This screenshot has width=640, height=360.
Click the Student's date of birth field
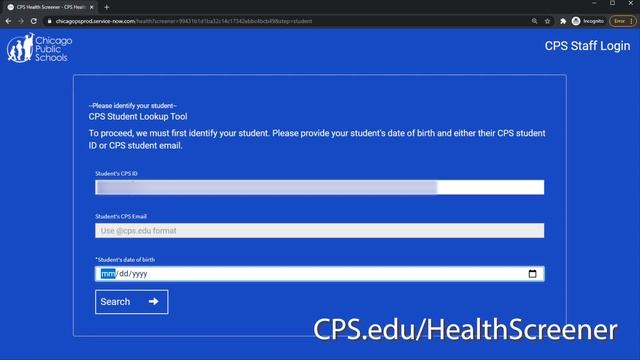[320, 273]
